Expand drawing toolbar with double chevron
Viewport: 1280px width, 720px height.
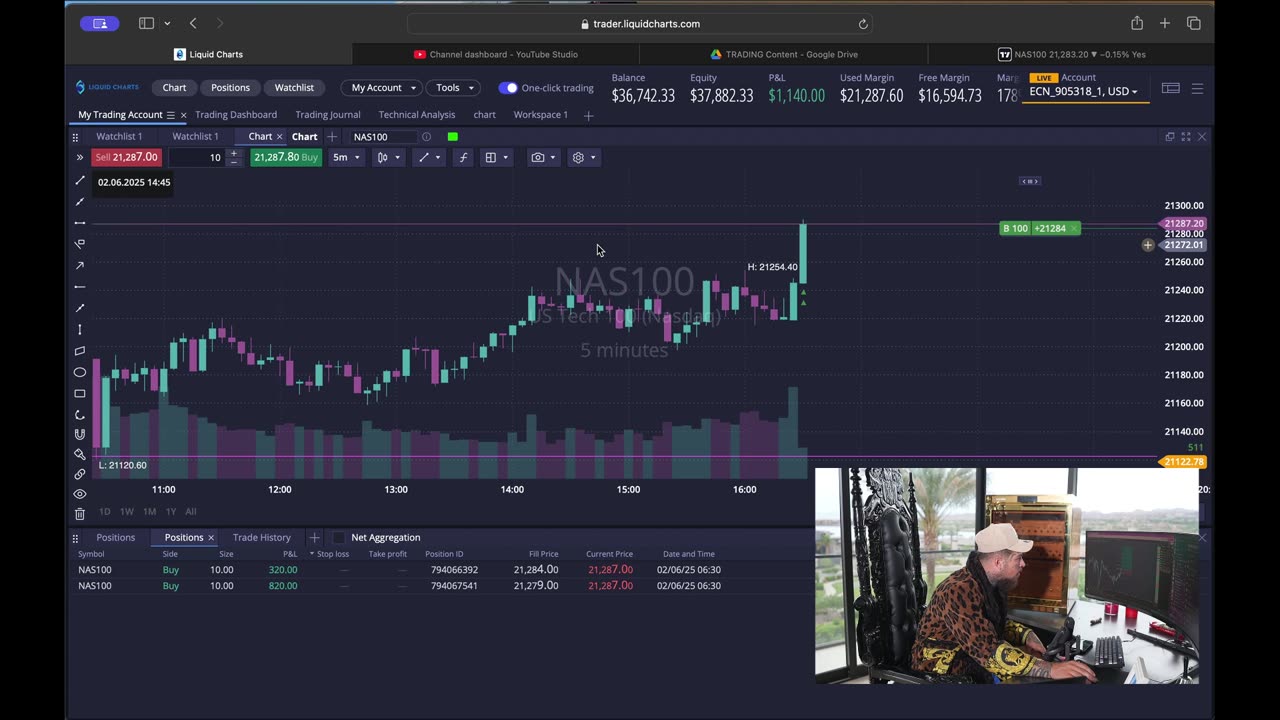pyautogui.click(x=79, y=157)
